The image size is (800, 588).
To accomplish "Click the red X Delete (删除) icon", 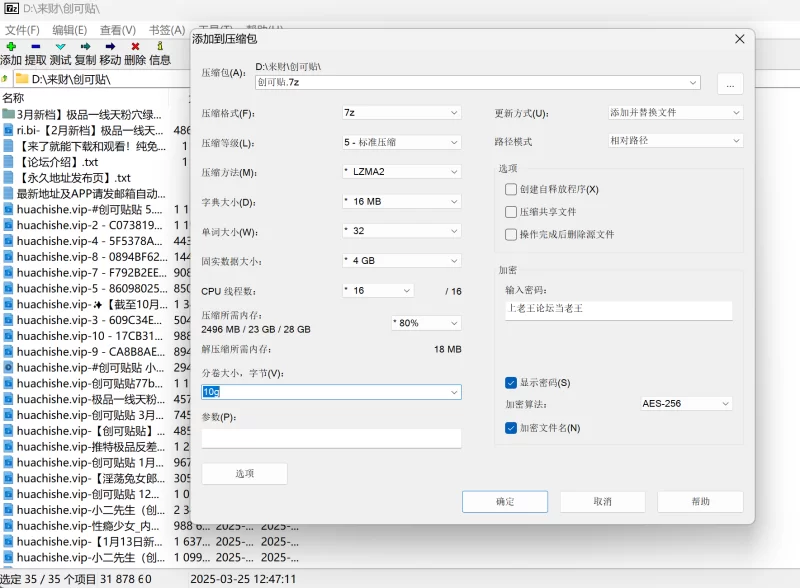I will 135,46.
